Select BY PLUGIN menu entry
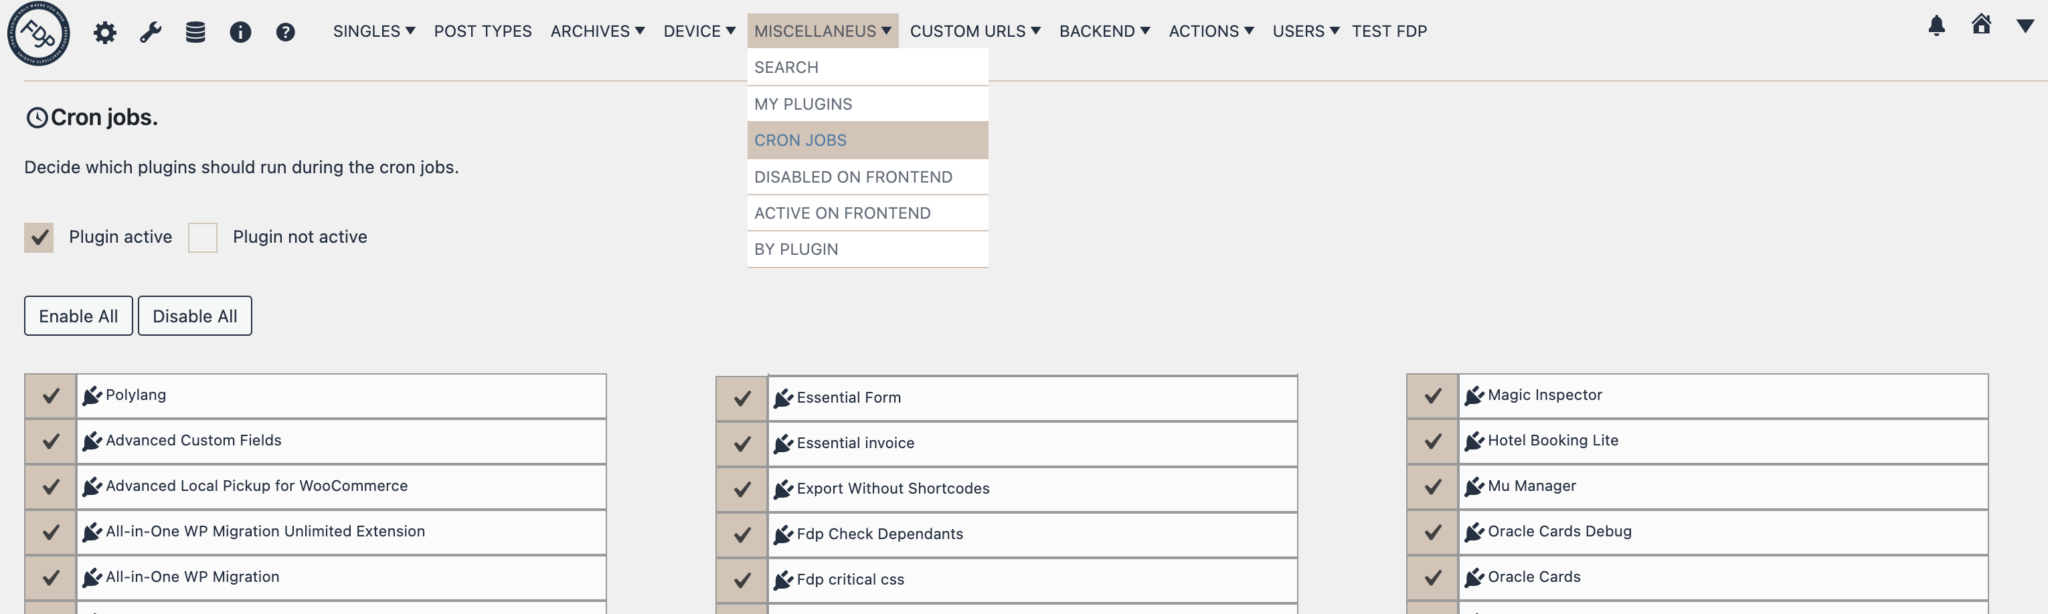 867,249
